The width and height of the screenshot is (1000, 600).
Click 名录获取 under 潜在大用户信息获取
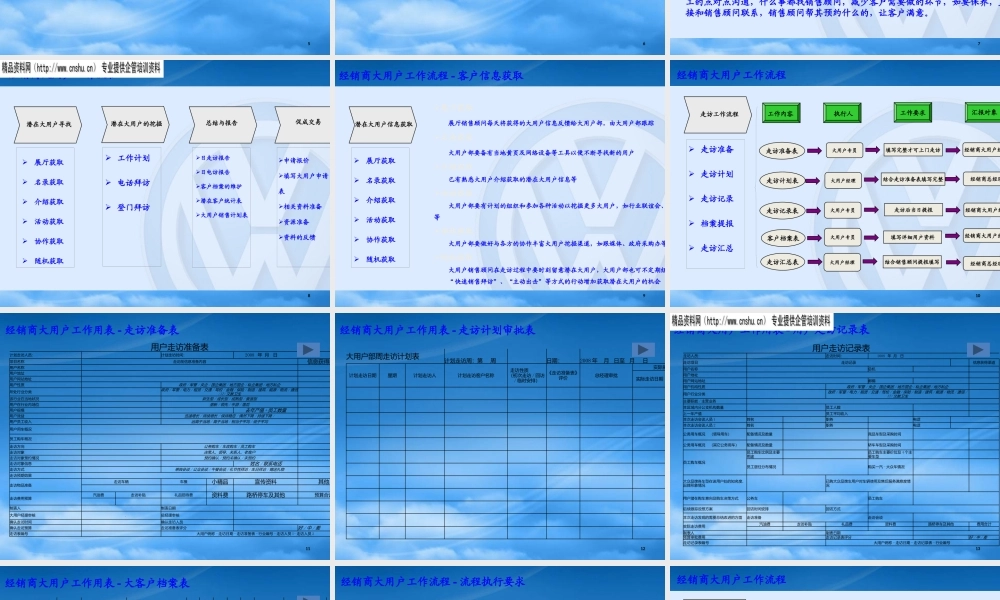(380, 180)
